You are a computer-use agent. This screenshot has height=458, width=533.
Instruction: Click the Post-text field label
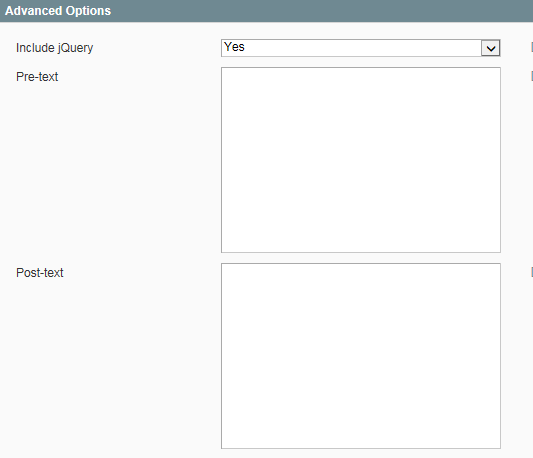[x=40, y=273]
